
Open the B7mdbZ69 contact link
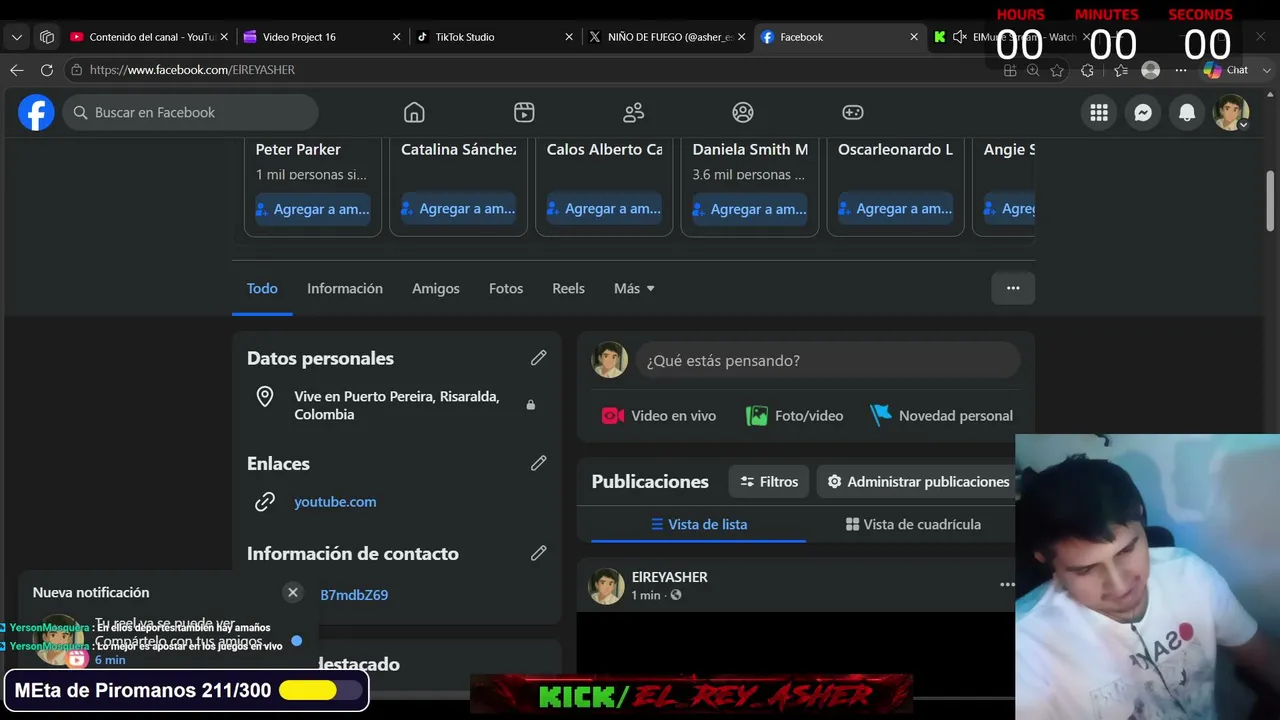click(354, 595)
